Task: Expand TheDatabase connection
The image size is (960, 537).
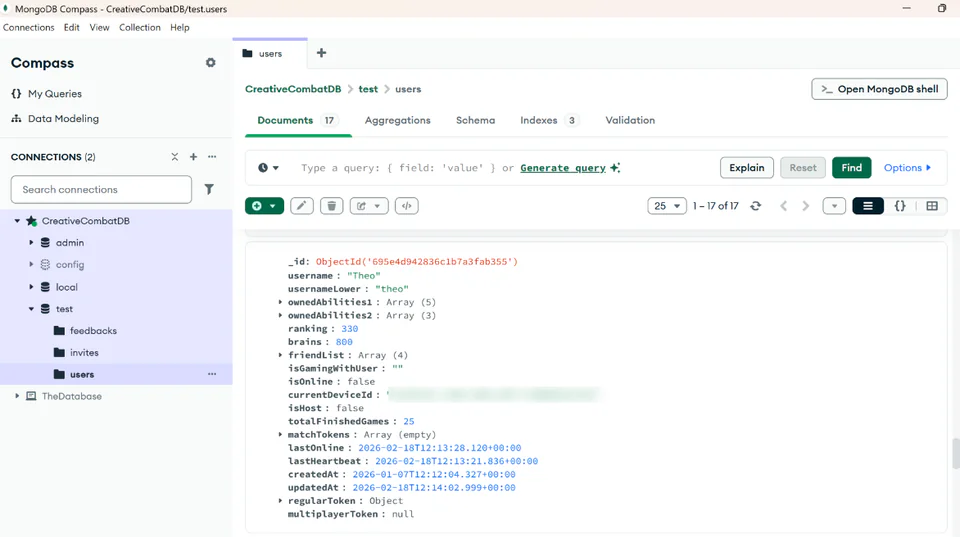Action: [17, 396]
